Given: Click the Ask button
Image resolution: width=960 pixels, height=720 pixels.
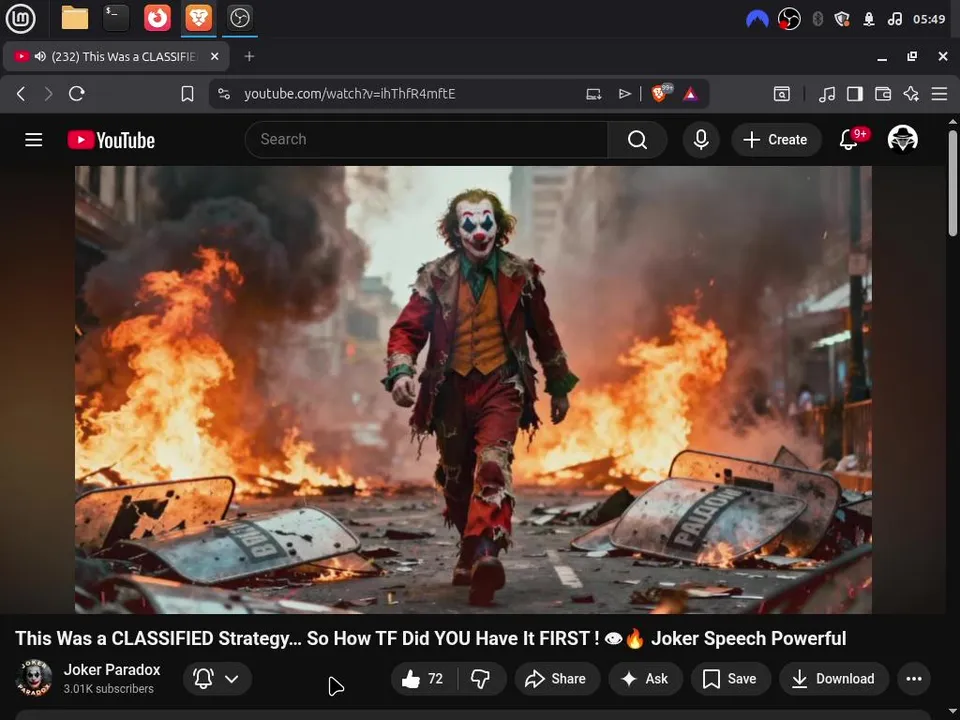Looking at the screenshot, I should tap(645, 678).
